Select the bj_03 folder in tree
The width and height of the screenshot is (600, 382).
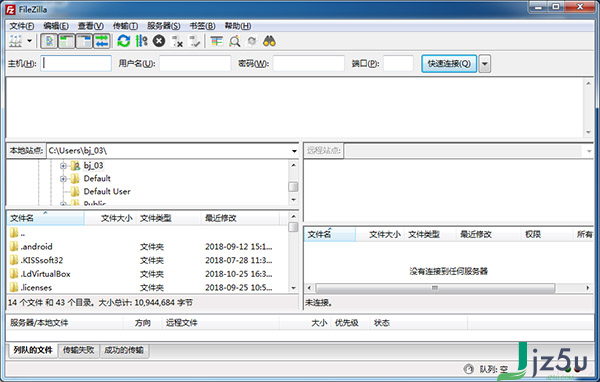point(93,166)
